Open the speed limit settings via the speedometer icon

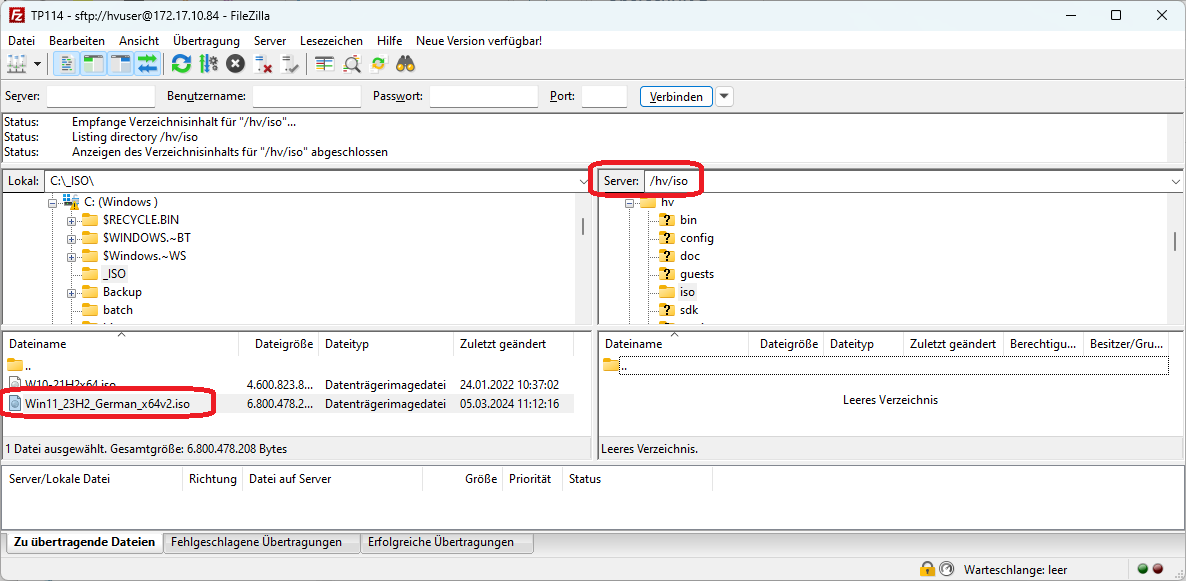coord(946,568)
